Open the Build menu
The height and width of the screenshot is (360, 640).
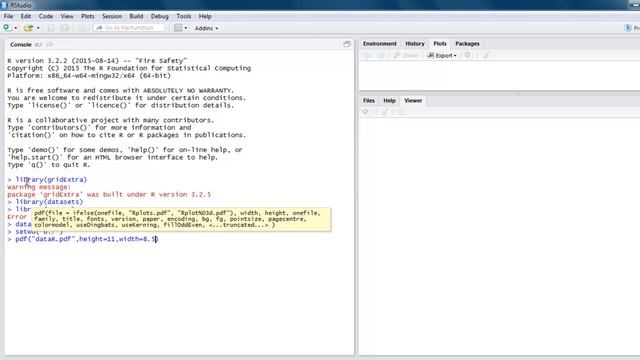click(x=136, y=16)
